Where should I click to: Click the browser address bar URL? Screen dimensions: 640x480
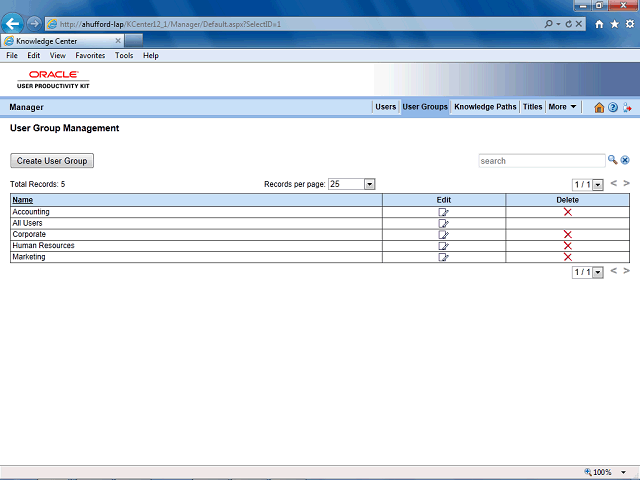tap(170, 24)
